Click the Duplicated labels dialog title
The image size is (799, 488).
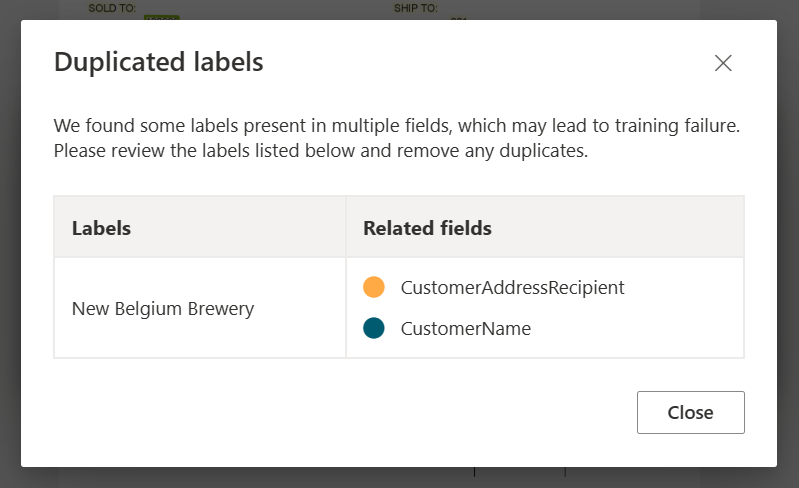(158, 62)
